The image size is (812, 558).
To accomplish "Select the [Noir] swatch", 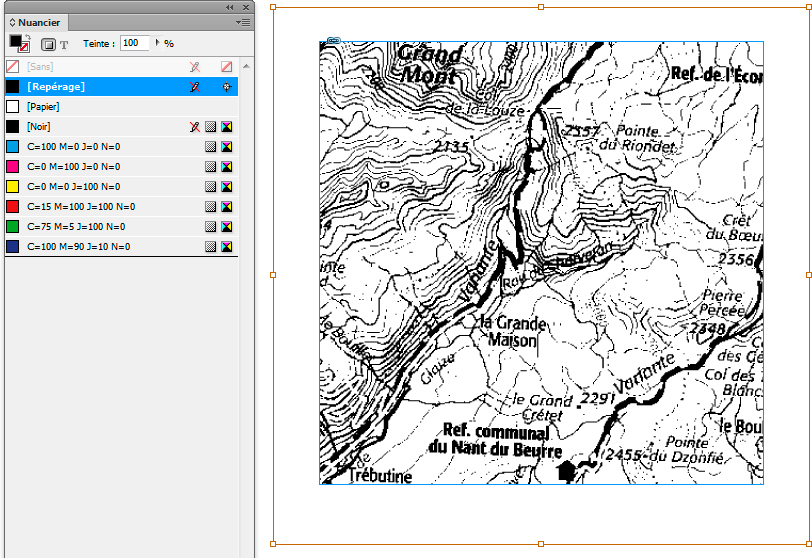I will (x=122, y=127).
